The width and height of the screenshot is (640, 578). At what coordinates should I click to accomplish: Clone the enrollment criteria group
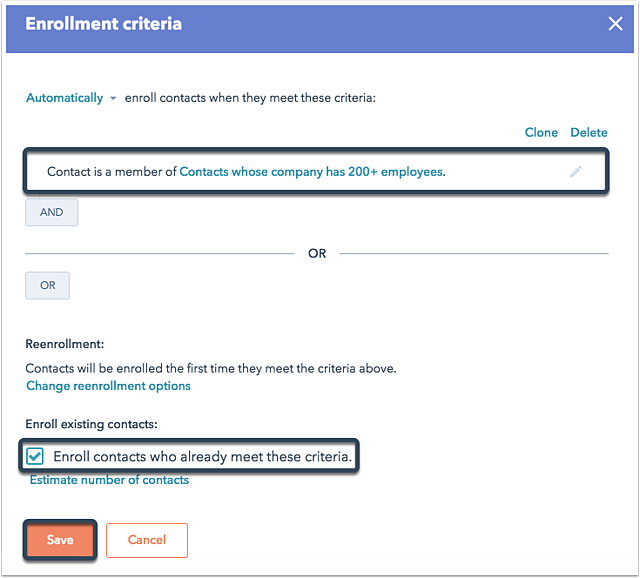541,132
